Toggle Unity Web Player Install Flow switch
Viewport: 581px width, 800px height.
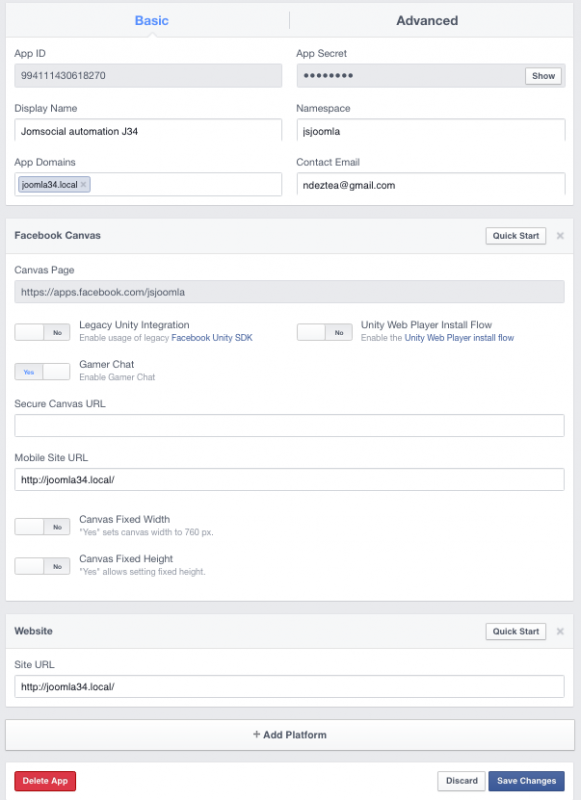[x=324, y=333]
